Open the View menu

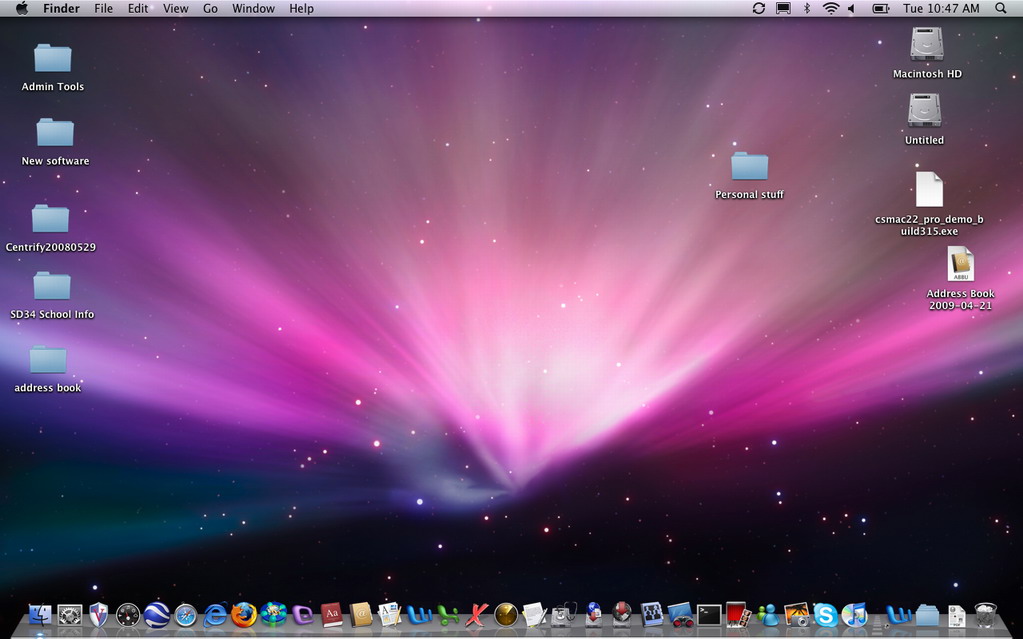coord(176,8)
